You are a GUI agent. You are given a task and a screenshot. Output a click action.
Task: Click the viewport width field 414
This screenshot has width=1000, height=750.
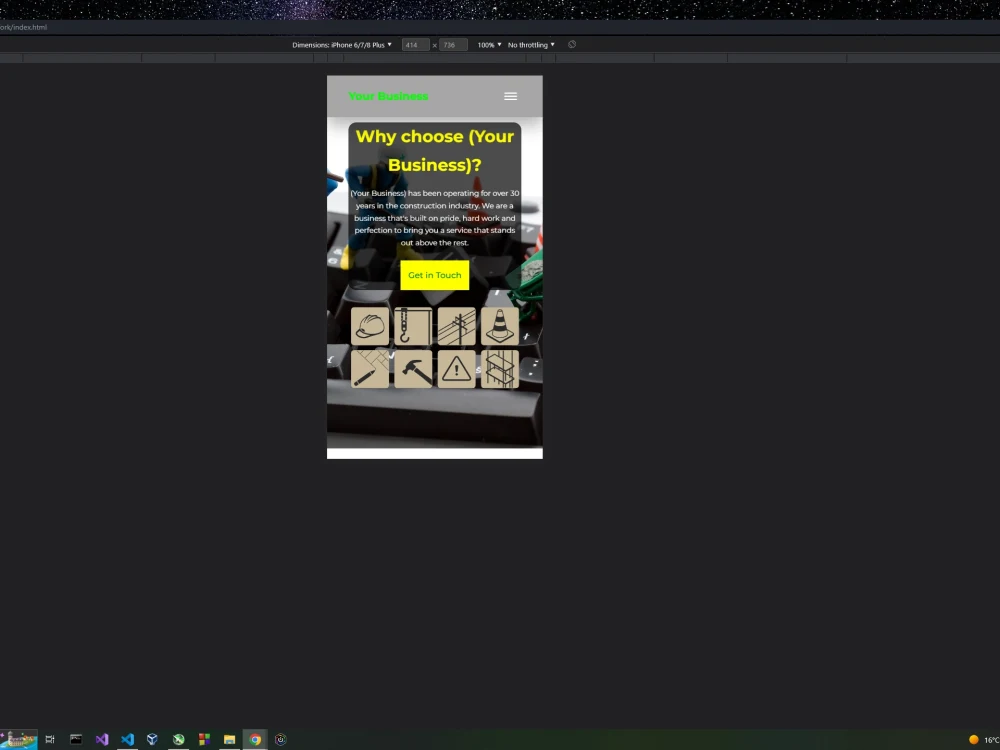coord(416,45)
